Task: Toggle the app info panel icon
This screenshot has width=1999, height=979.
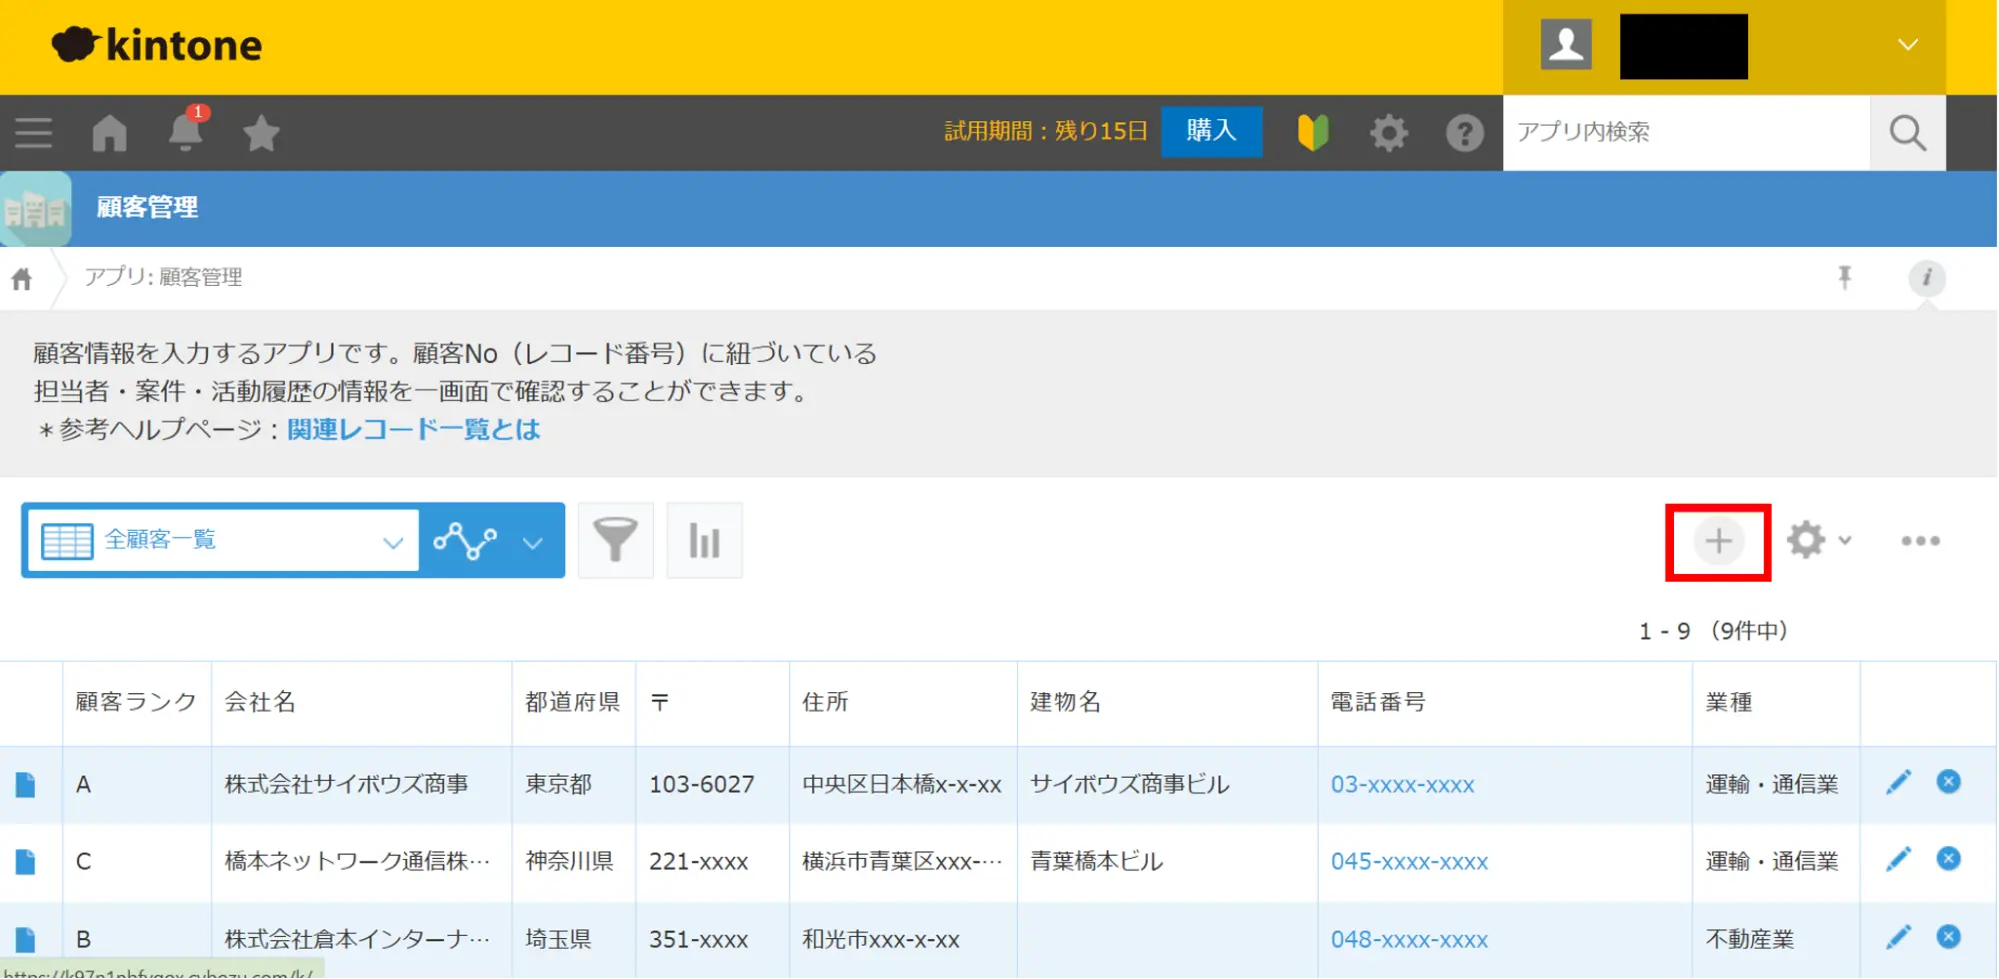Action: click(x=1926, y=277)
